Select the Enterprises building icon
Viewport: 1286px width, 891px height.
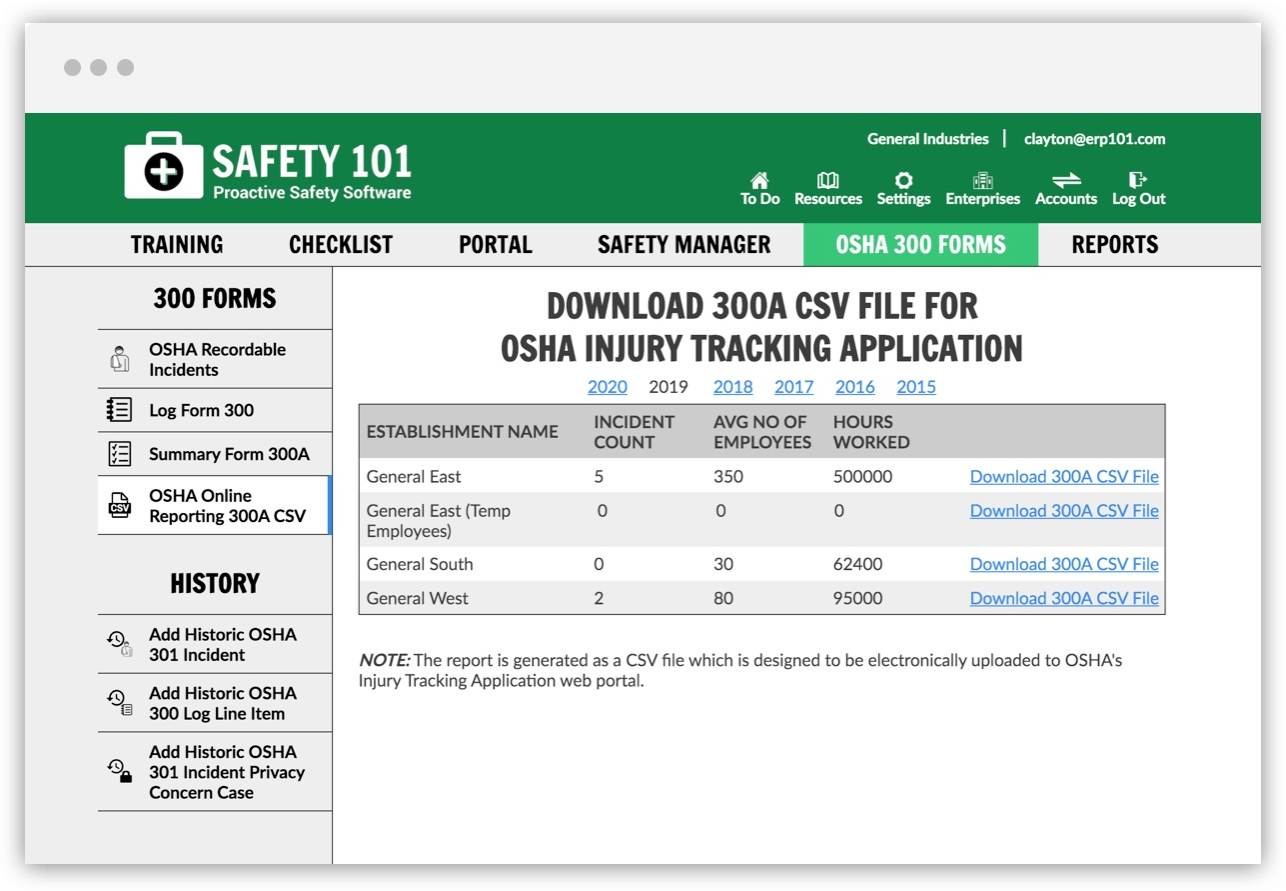[x=982, y=182]
